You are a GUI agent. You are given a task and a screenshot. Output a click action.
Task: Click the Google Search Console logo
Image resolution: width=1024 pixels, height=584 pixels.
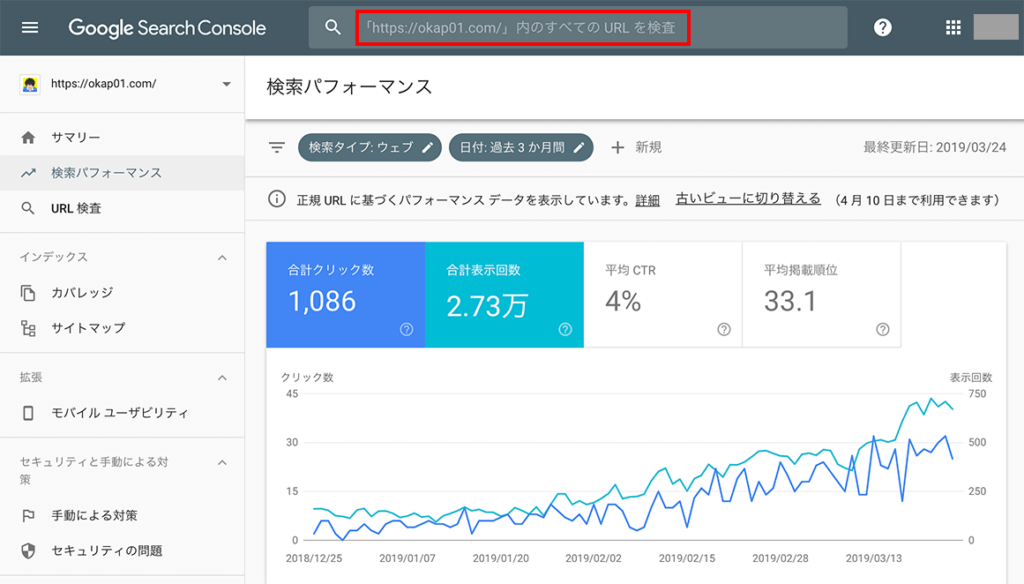(x=167, y=27)
